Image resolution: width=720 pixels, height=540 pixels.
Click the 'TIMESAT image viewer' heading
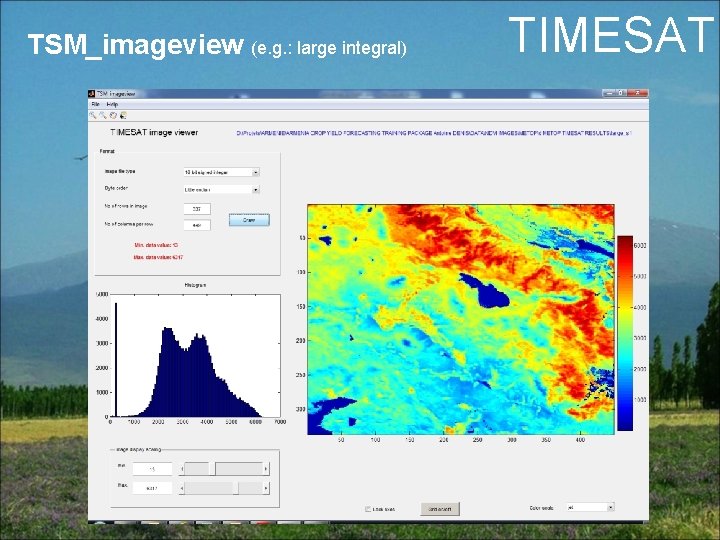point(154,132)
